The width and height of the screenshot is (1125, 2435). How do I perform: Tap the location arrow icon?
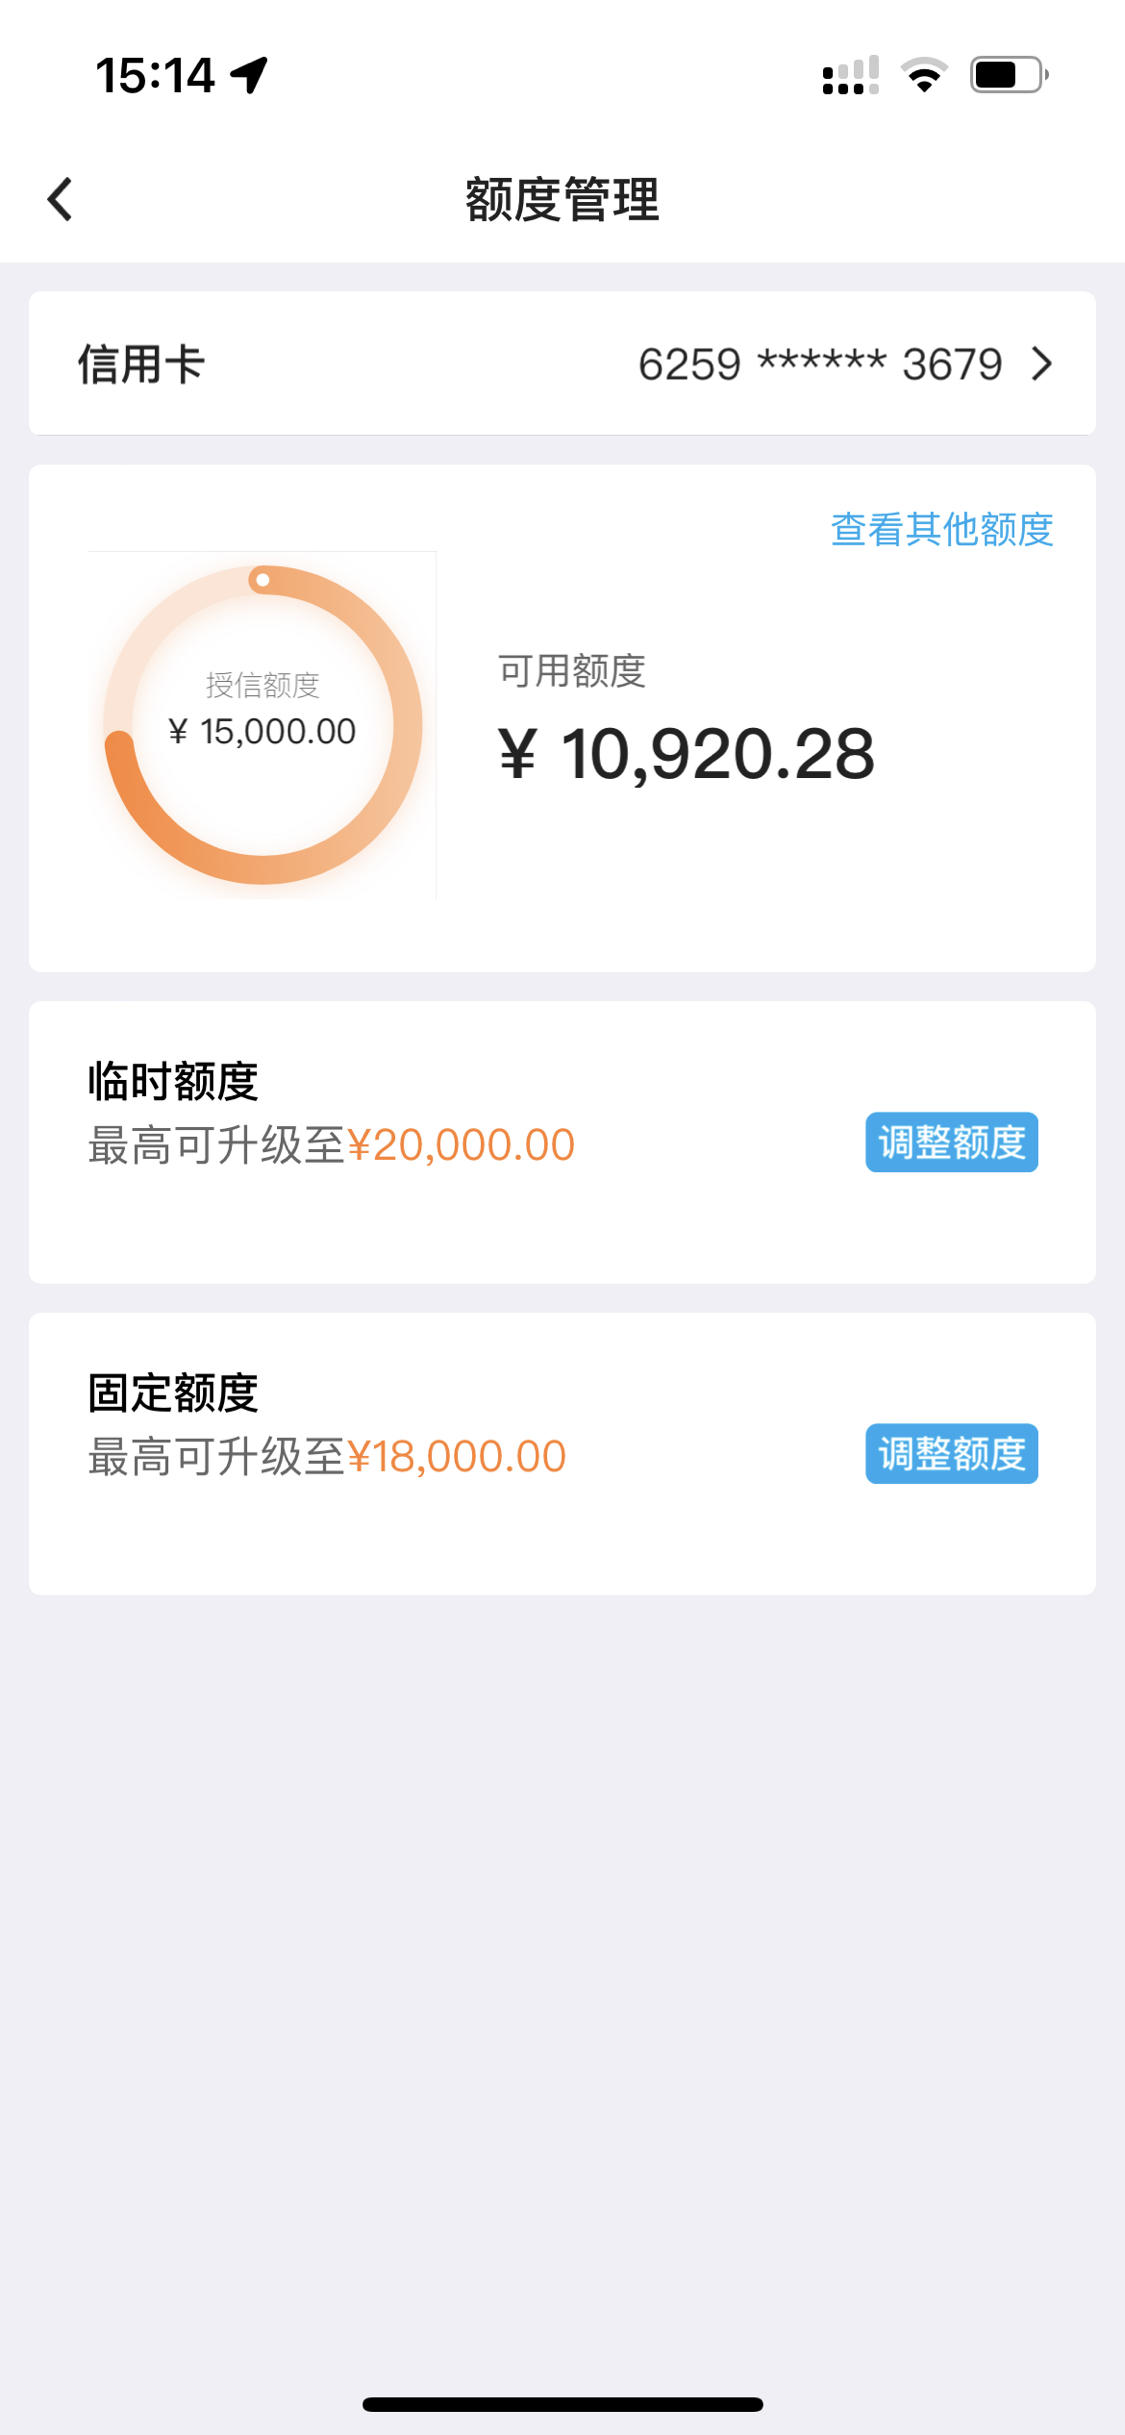249,75
